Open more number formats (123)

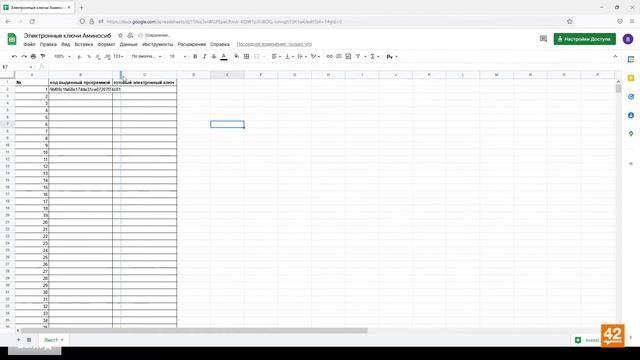tap(118, 56)
